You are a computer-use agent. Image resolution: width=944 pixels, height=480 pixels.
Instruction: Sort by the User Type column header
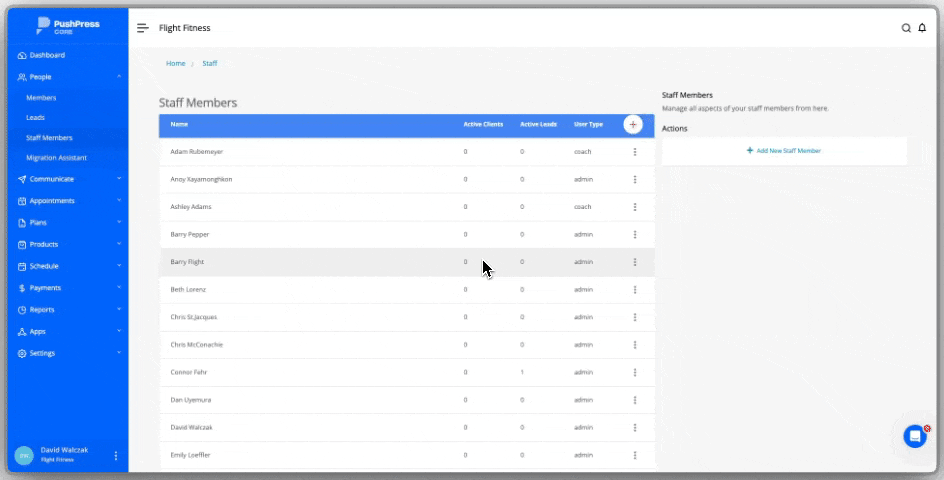588,124
